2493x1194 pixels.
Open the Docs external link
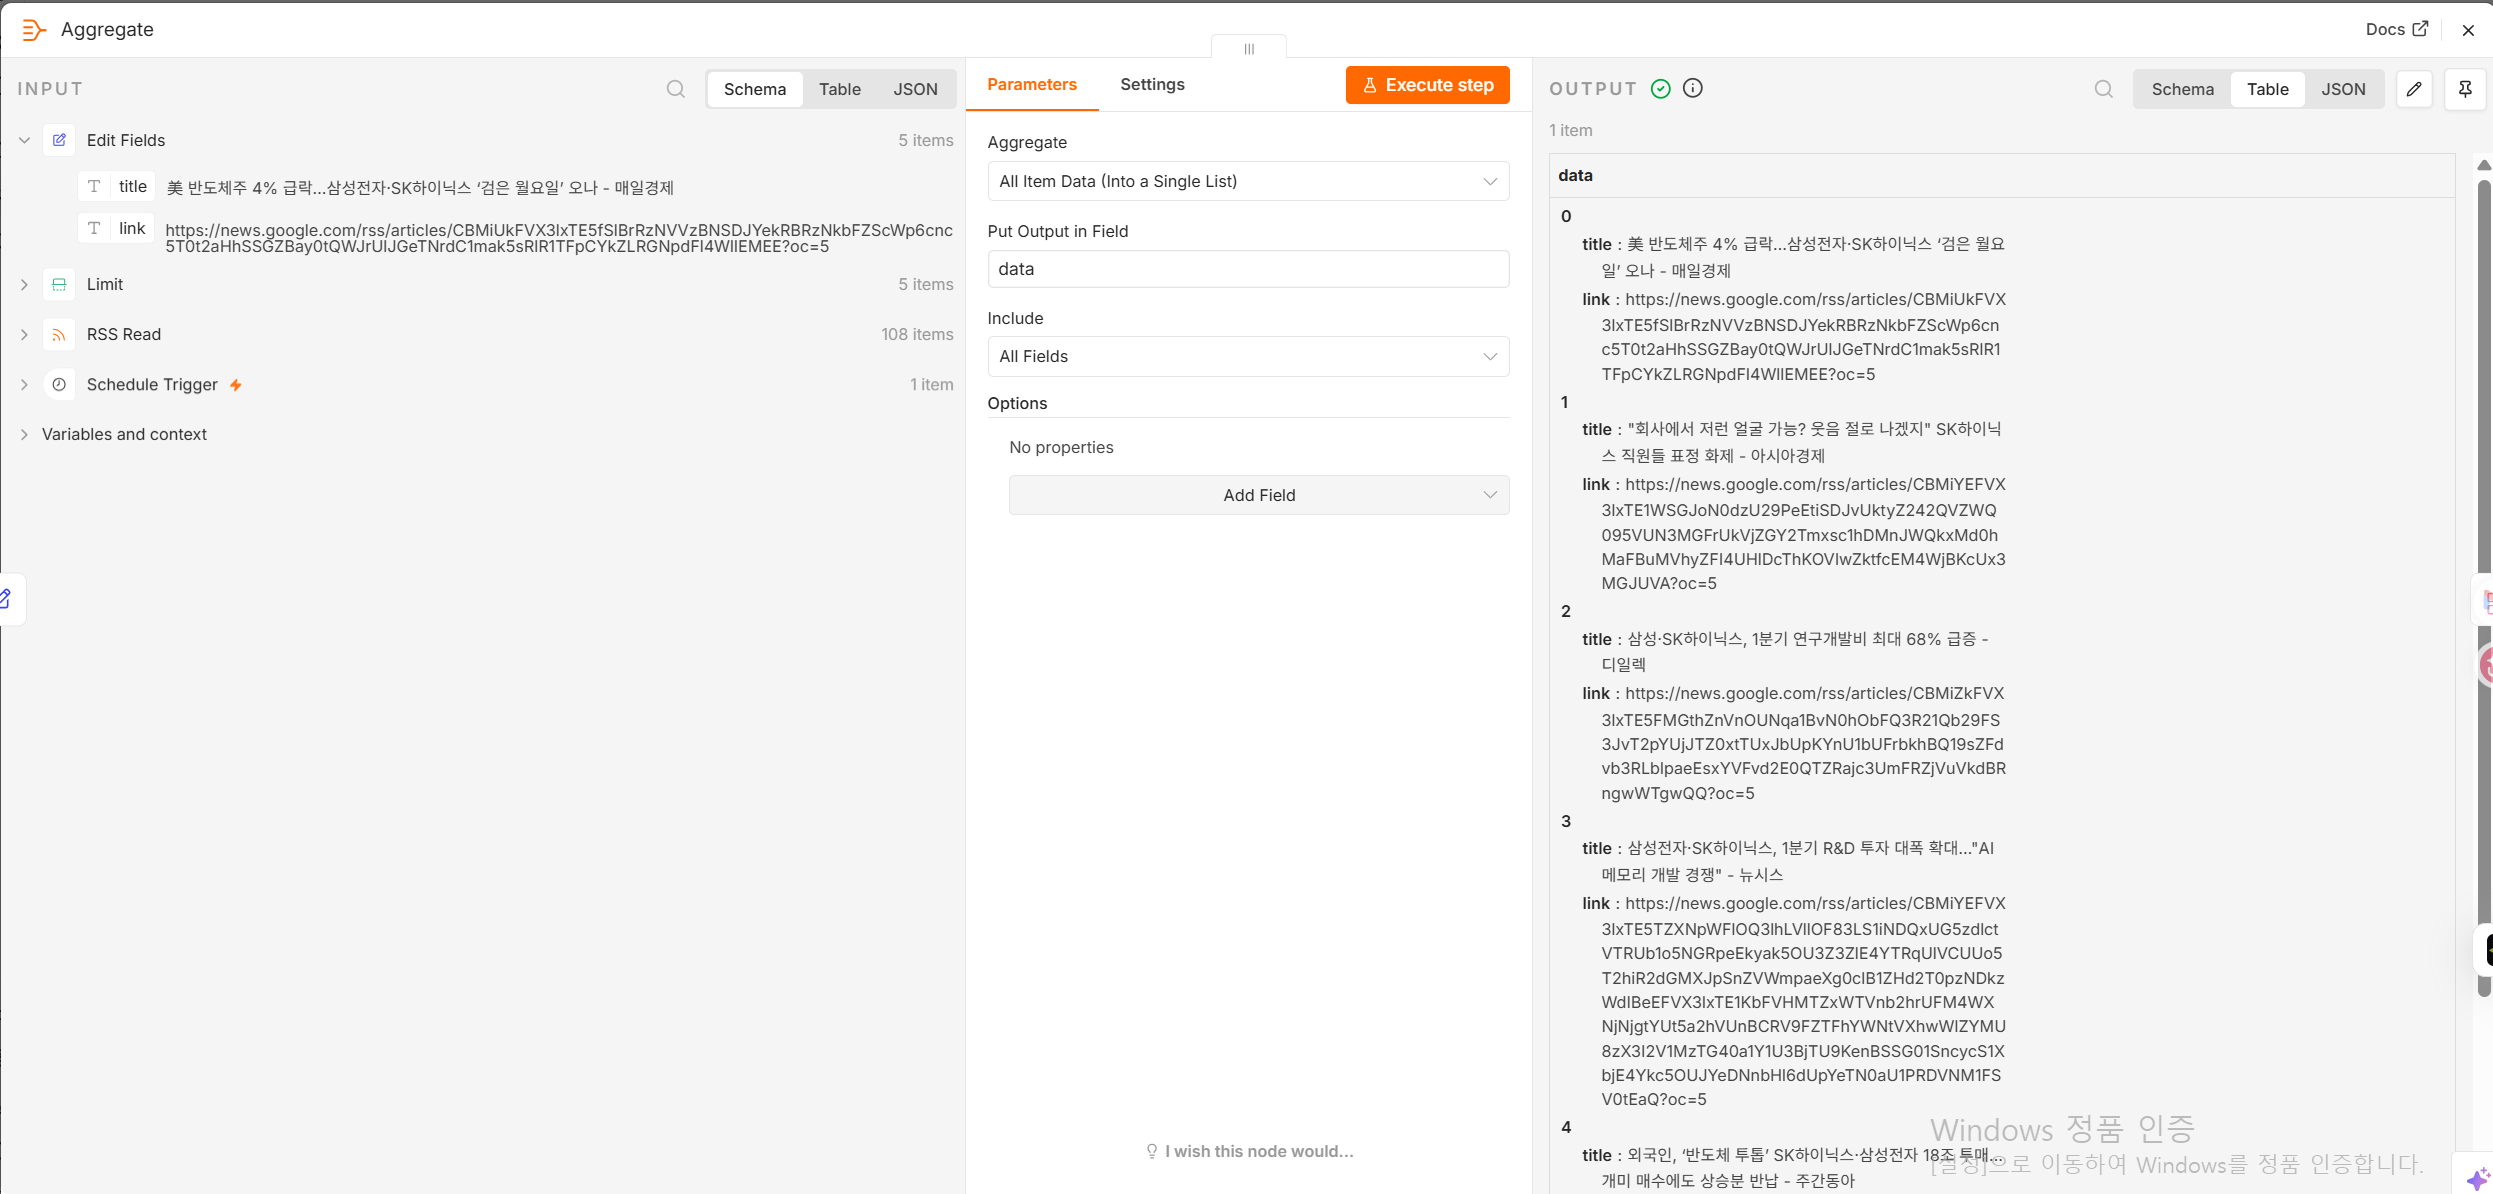(2396, 29)
